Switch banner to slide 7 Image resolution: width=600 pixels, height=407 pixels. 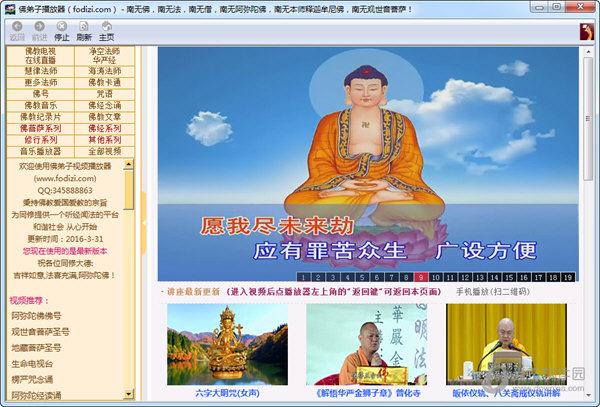391,277
